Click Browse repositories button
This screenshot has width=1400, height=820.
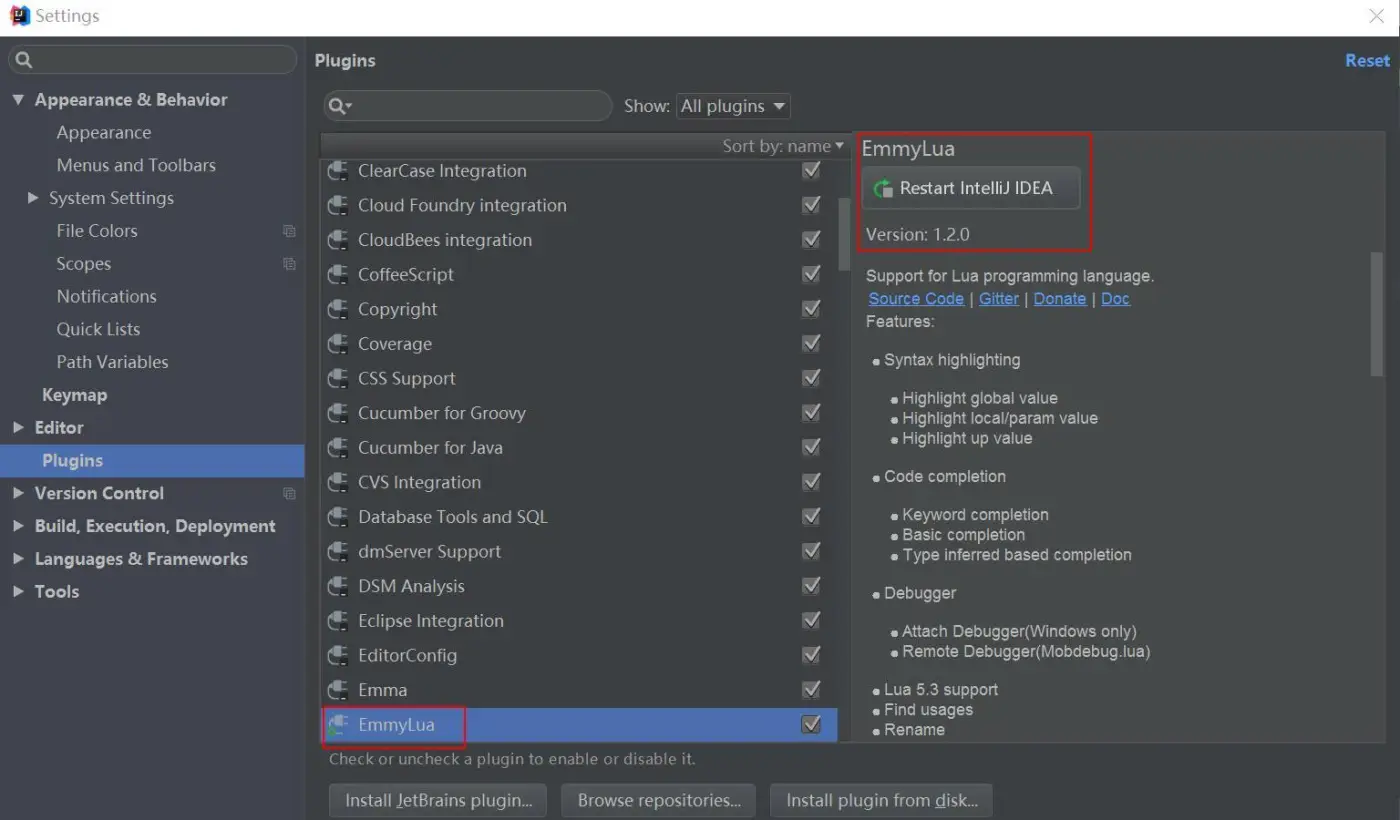click(659, 800)
